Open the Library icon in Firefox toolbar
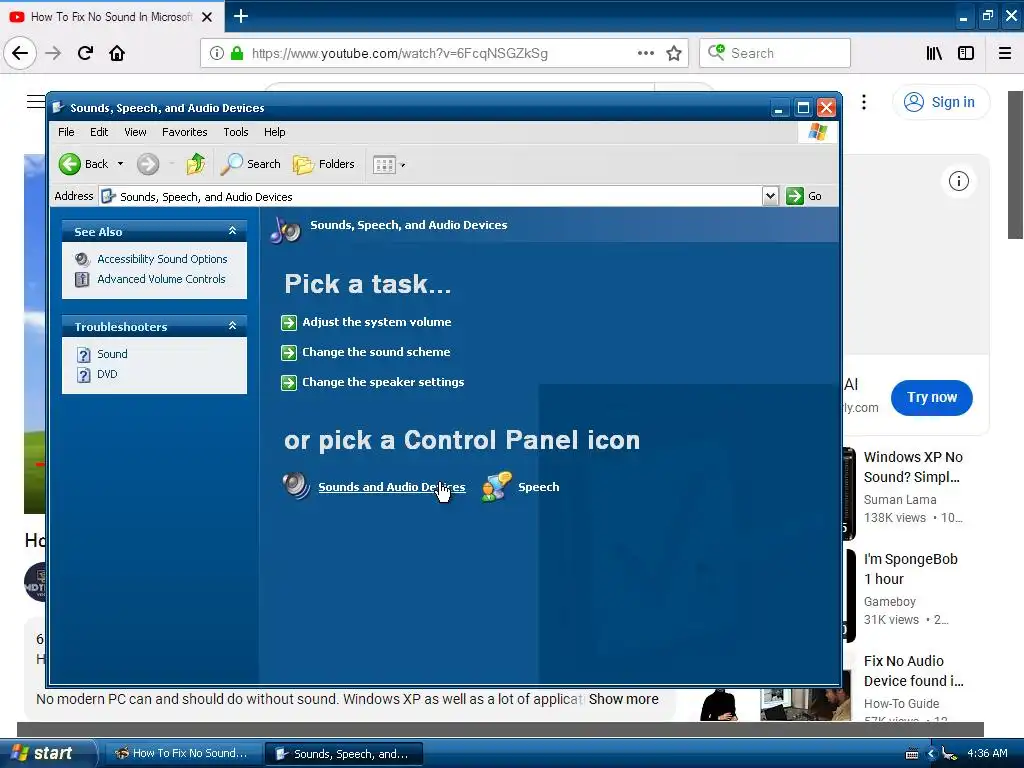The width and height of the screenshot is (1024, 768). [x=934, y=54]
